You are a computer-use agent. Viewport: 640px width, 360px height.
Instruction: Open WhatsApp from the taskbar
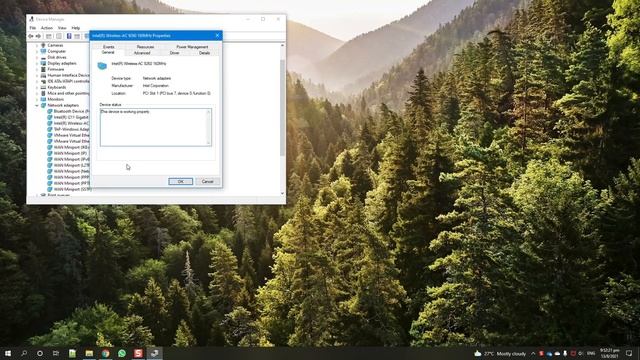(122, 353)
